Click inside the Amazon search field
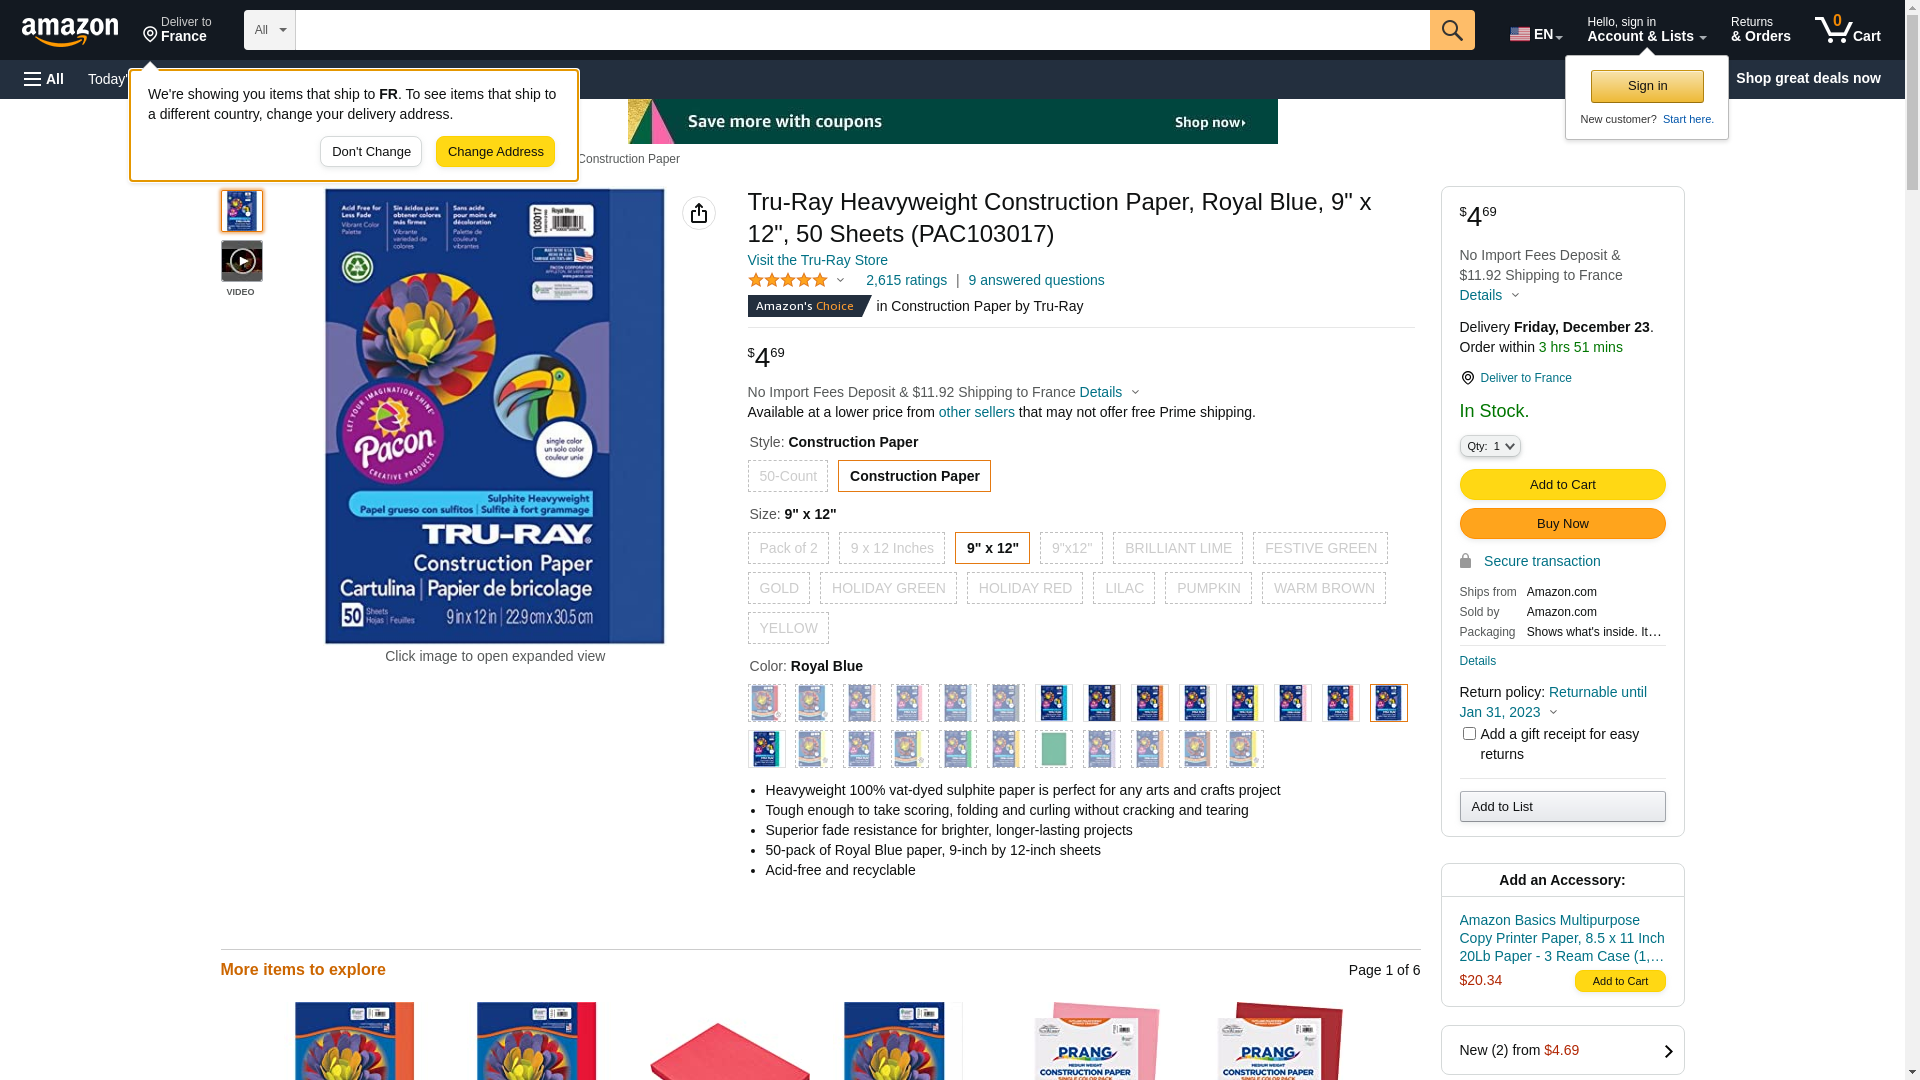 tap(862, 30)
